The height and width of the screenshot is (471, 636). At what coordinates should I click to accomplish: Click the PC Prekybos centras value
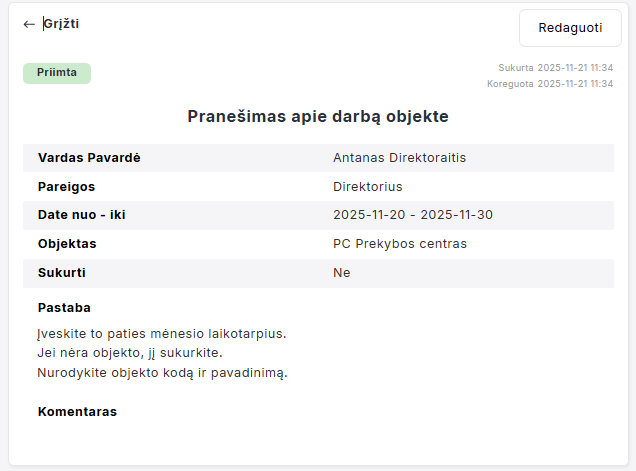tap(399, 244)
